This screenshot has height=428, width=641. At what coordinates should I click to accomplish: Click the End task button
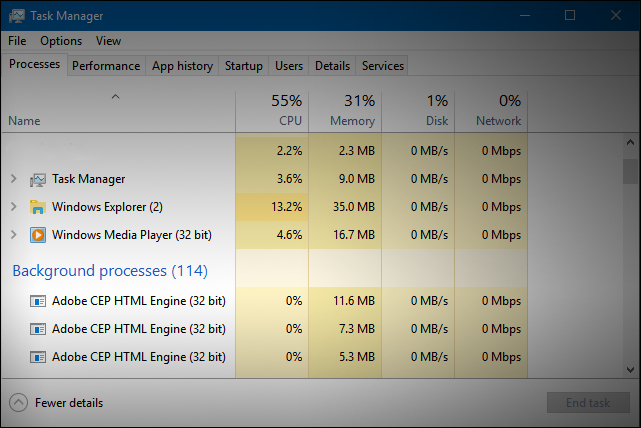point(588,403)
